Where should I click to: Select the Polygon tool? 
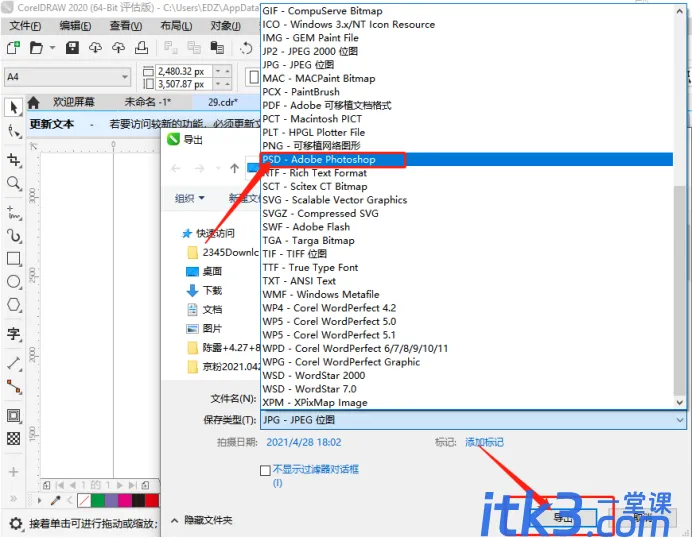pos(14,305)
